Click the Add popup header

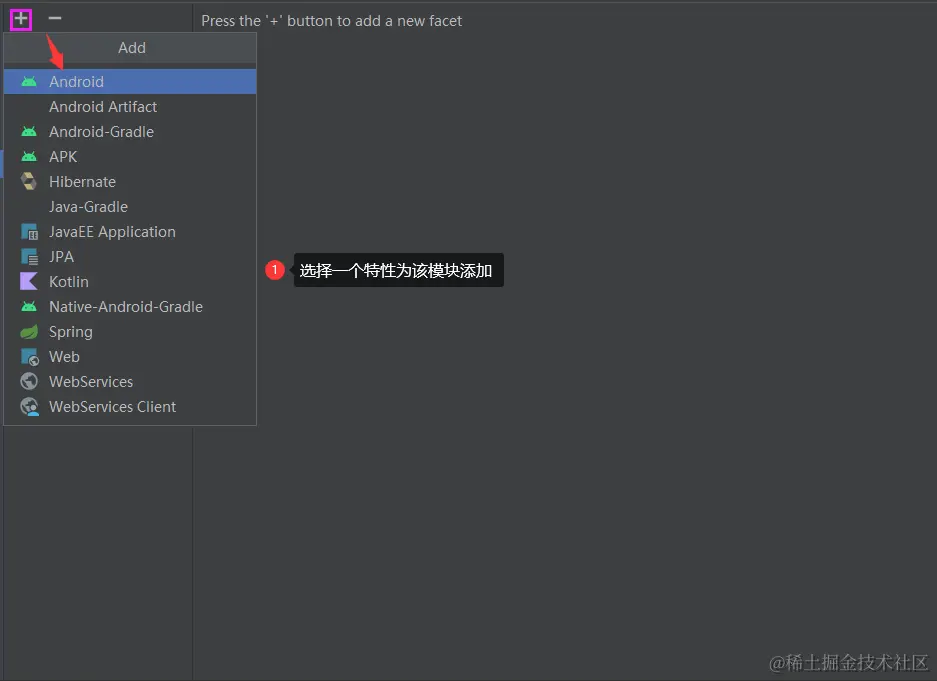(x=130, y=48)
